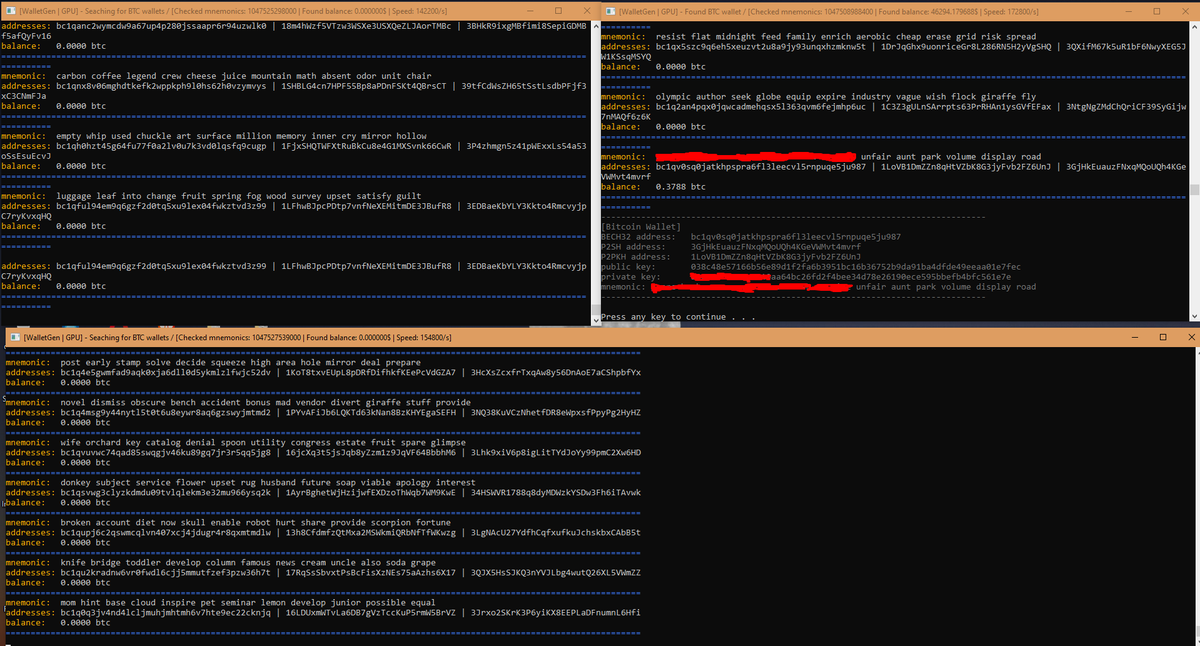1200x646 pixels.
Task: Click console icon of window with speed 154800/s
Action: pos(13,338)
